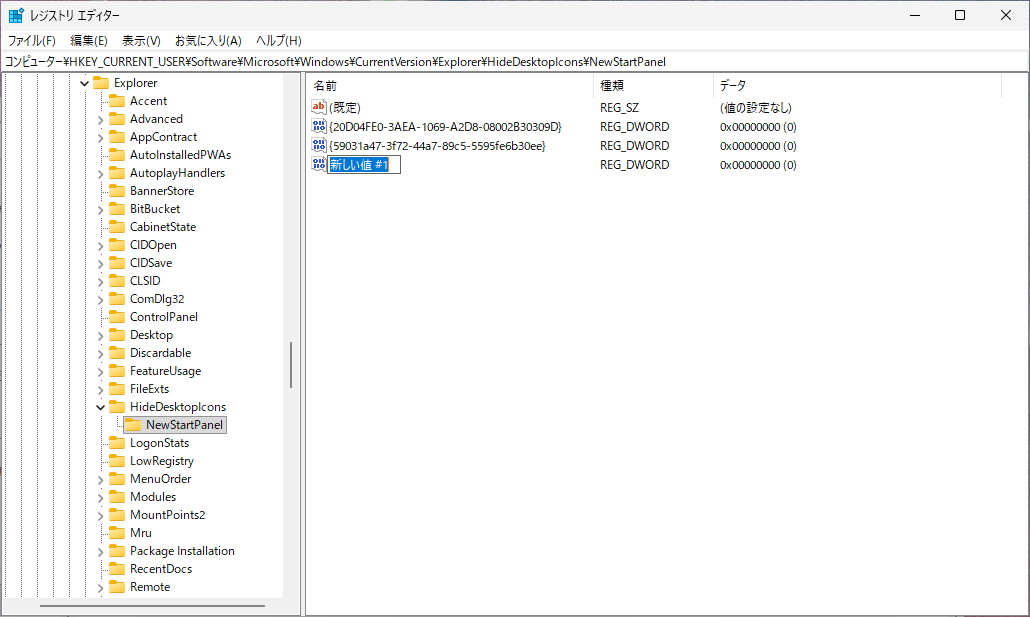Click the DWORD icon for {59031a47-3f72-44a7-89c5-5595fe6b30ee}
Screen dimensions: 1030x617
[319, 146]
